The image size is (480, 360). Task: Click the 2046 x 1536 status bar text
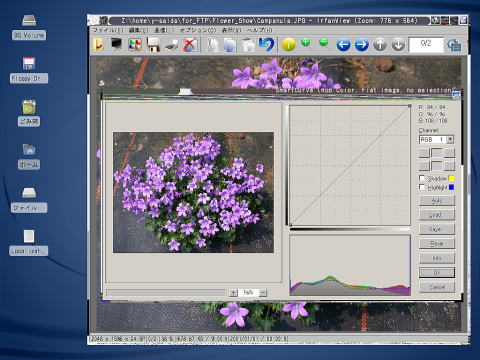point(118,339)
